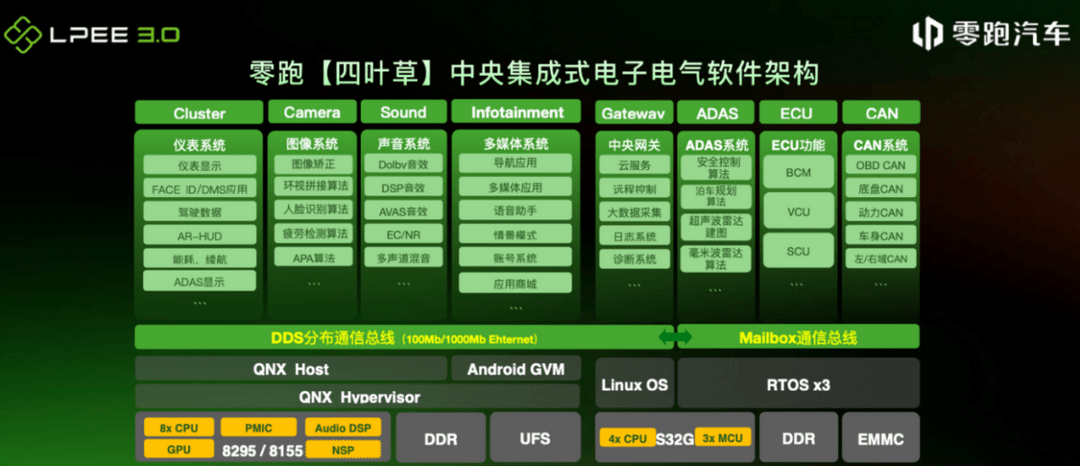Click the 诊断系统 box
Viewport: 1080px width, 466px height.
(634, 260)
